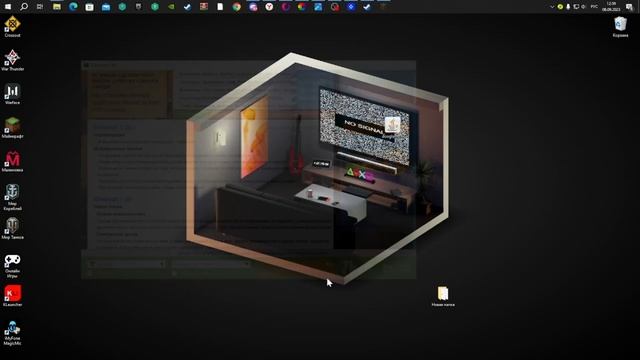The height and width of the screenshot is (360, 640).
Task: Open the War Thunder desktop shortcut
Action: pos(12,60)
